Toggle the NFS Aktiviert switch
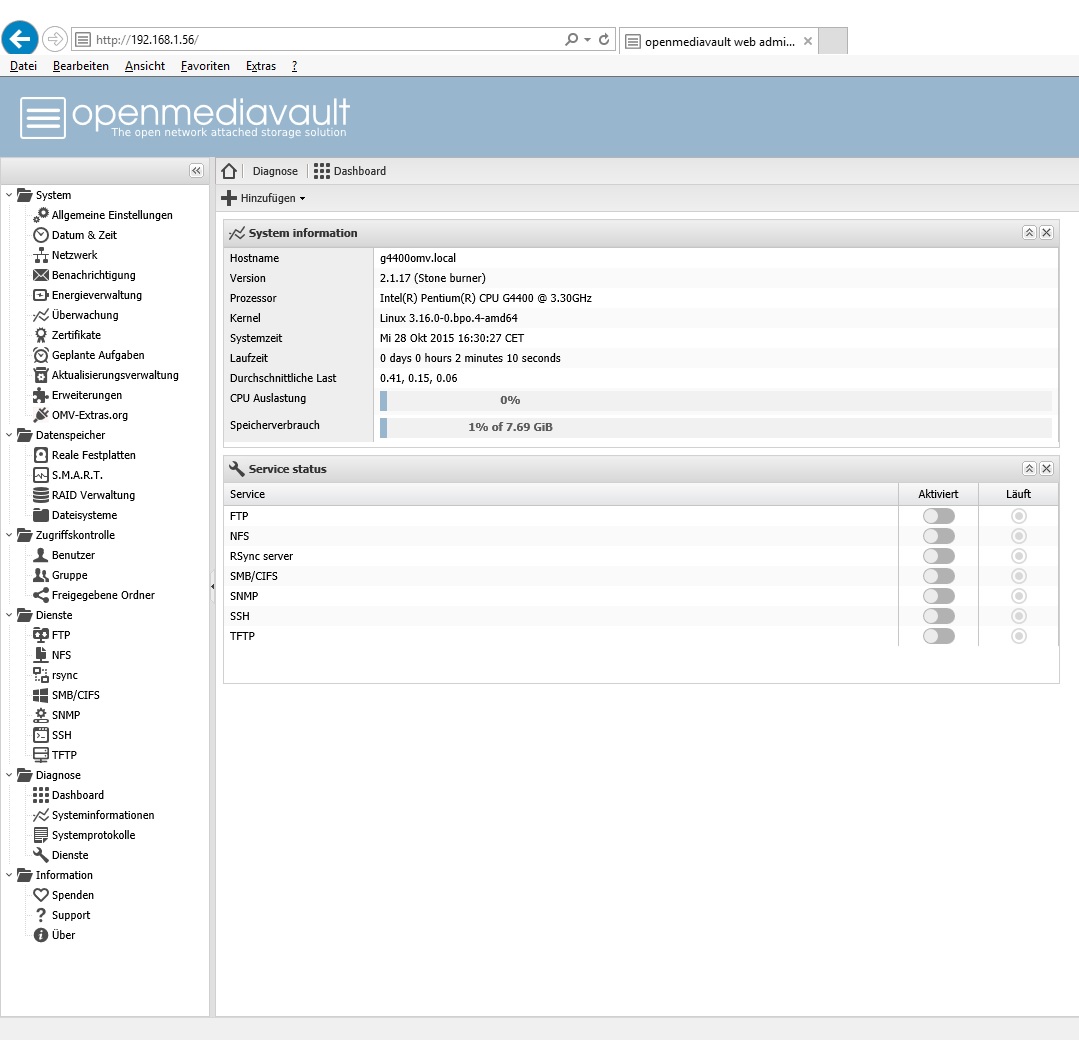Screen dimensions: 1079x1040 point(939,535)
